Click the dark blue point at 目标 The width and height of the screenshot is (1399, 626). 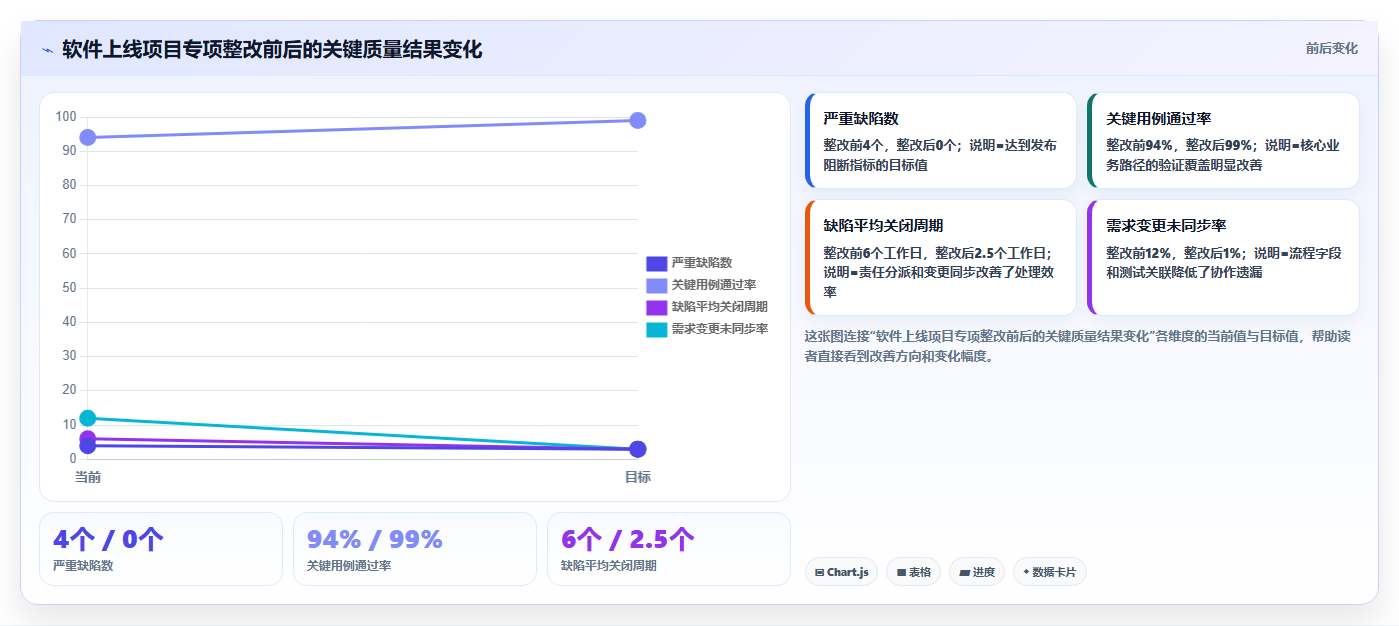click(638, 449)
